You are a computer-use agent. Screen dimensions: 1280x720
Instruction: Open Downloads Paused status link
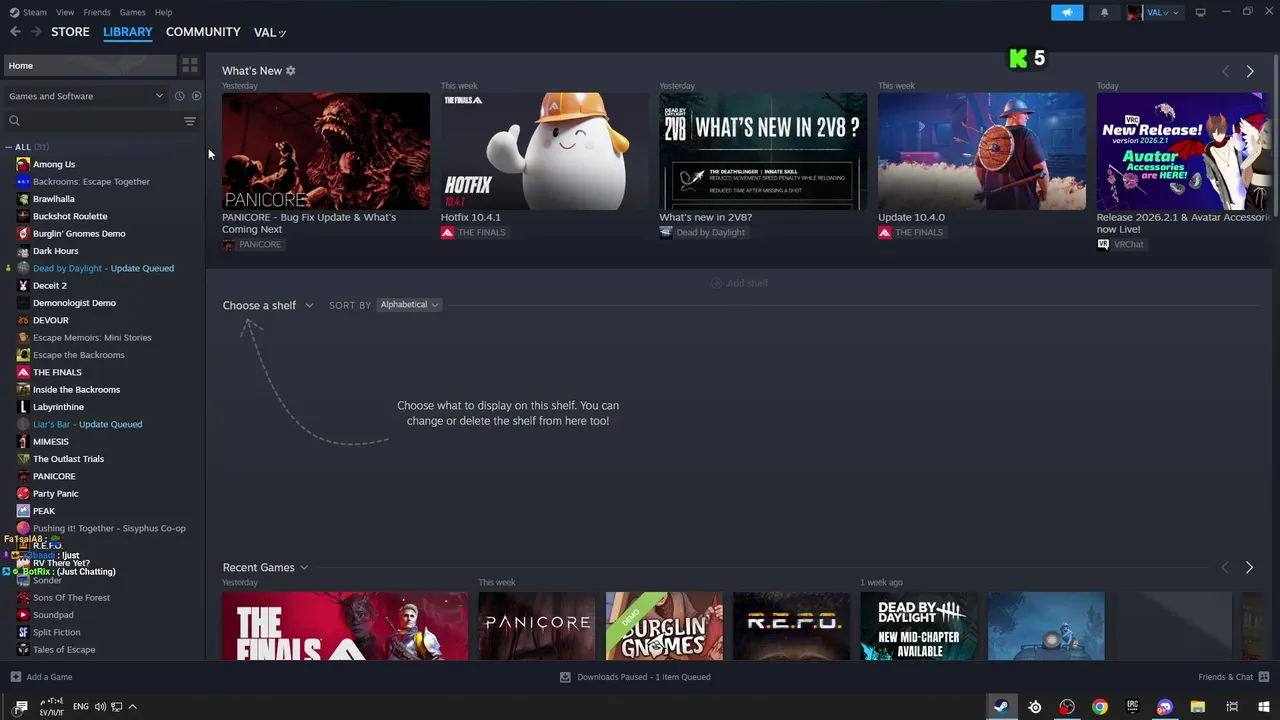click(x=643, y=677)
